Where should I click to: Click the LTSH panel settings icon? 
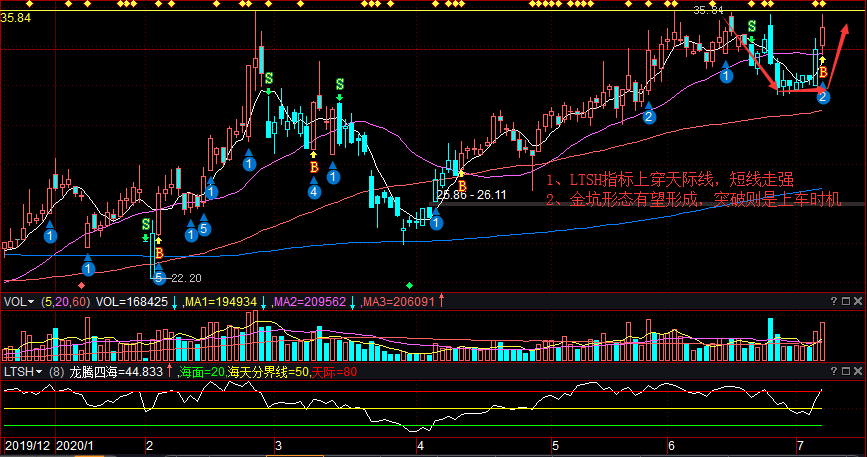(x=846, y=372)
